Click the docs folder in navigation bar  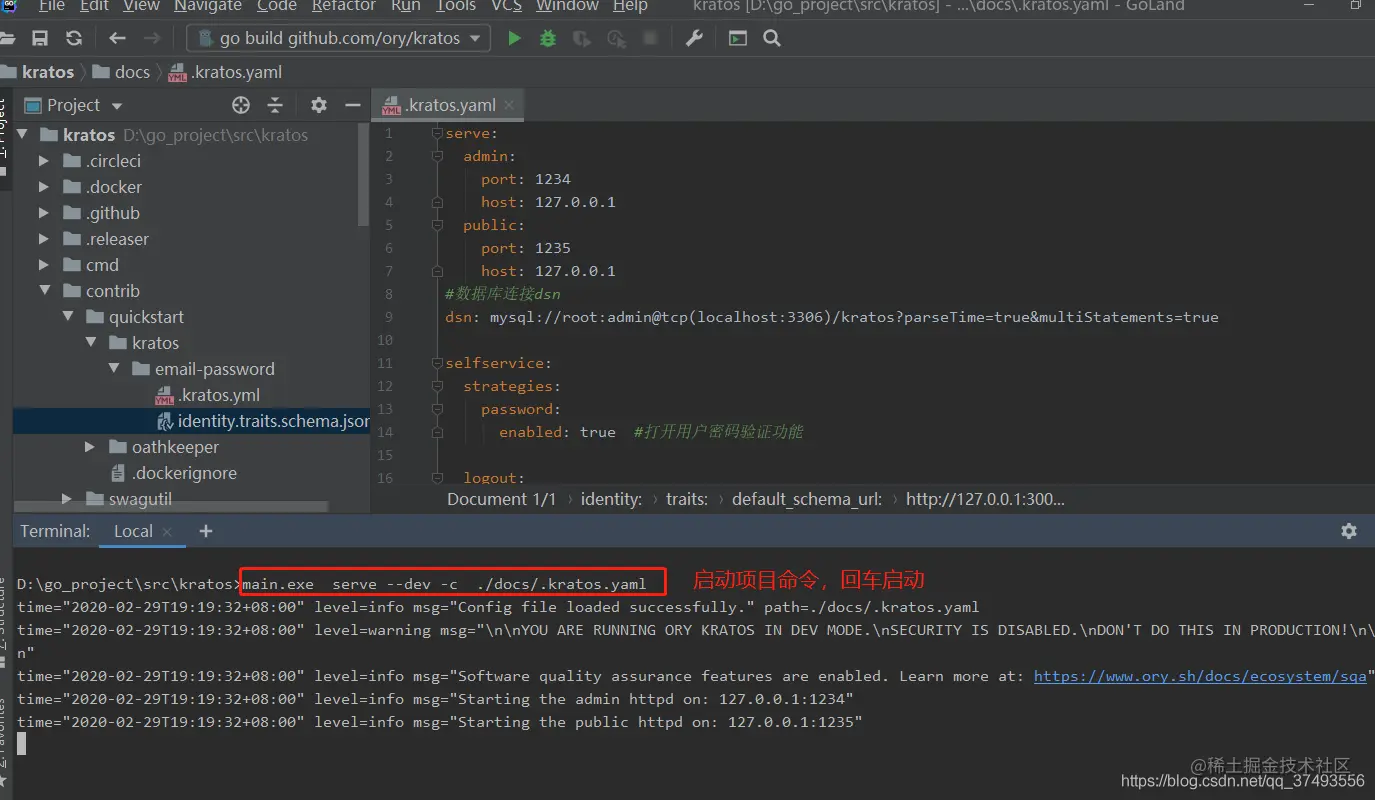(x=121, y=72)
